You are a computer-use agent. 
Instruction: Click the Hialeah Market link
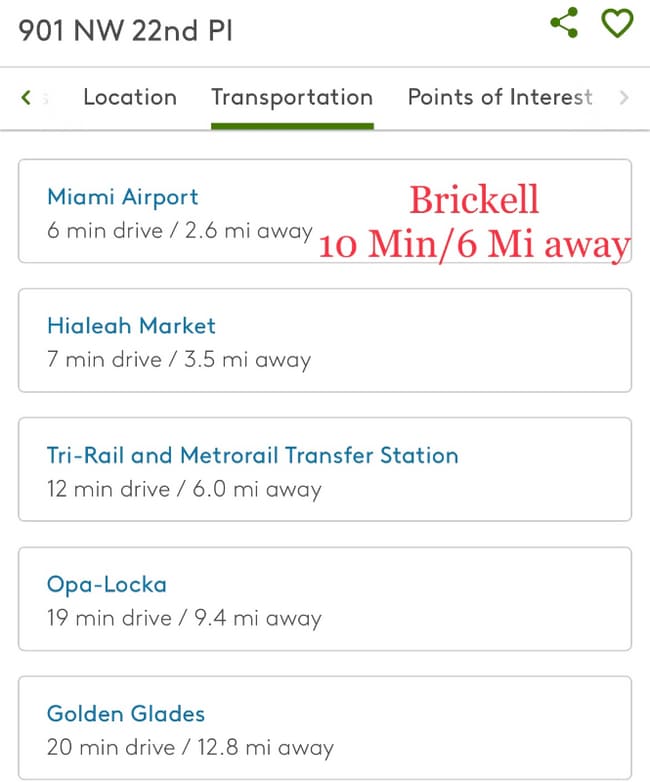pyautogui.click(x=131, y=326)
